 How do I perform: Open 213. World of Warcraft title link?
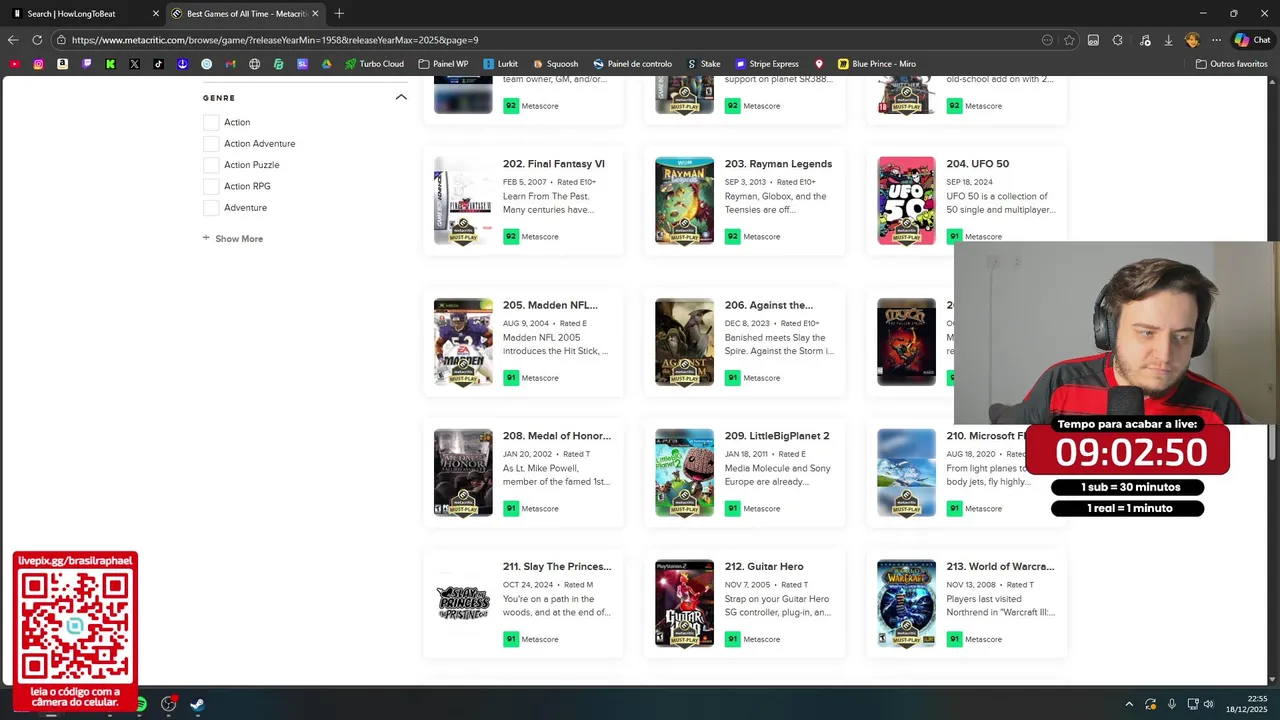[1000, 567]
